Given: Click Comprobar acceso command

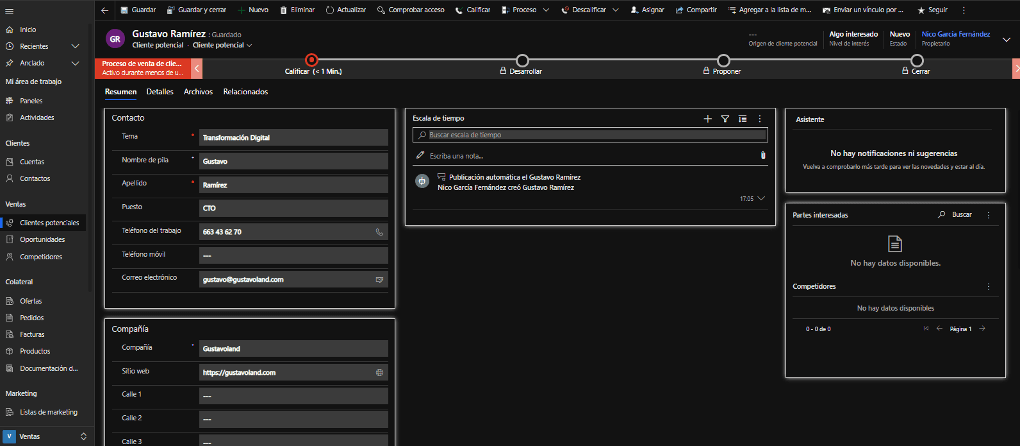Looking at the screenshot, I should 410,10.
